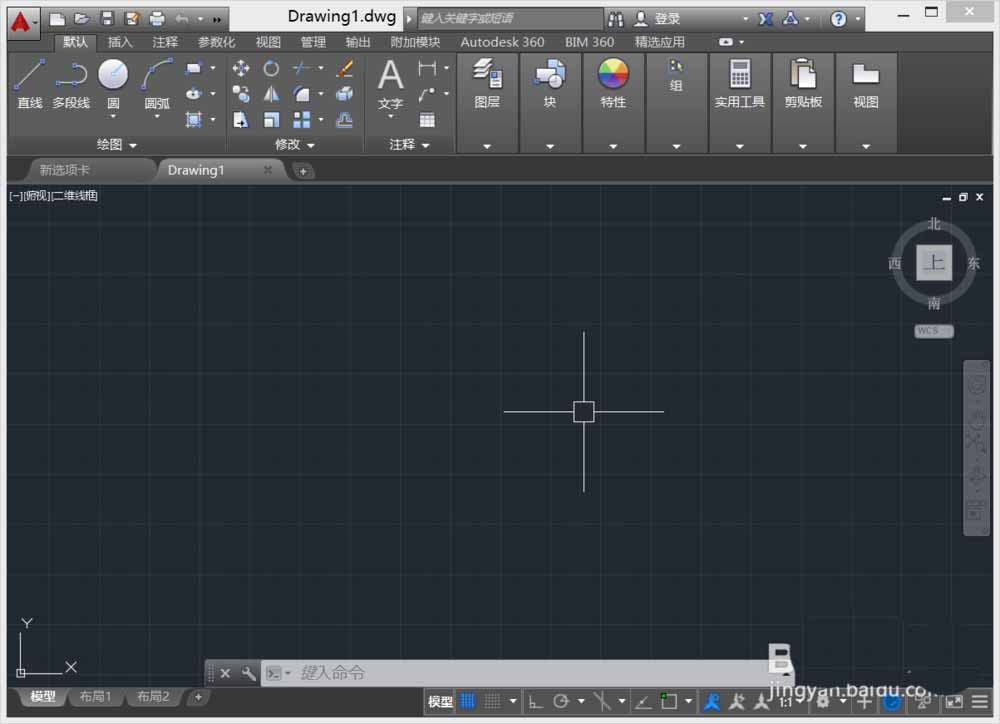Activate the Stretch tool
Screen dimensions: 1000x724
[240, 119]
